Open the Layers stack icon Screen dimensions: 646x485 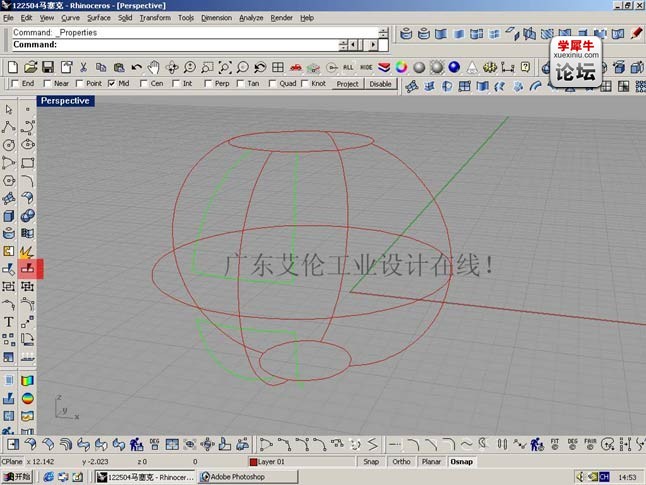(384, 67)
